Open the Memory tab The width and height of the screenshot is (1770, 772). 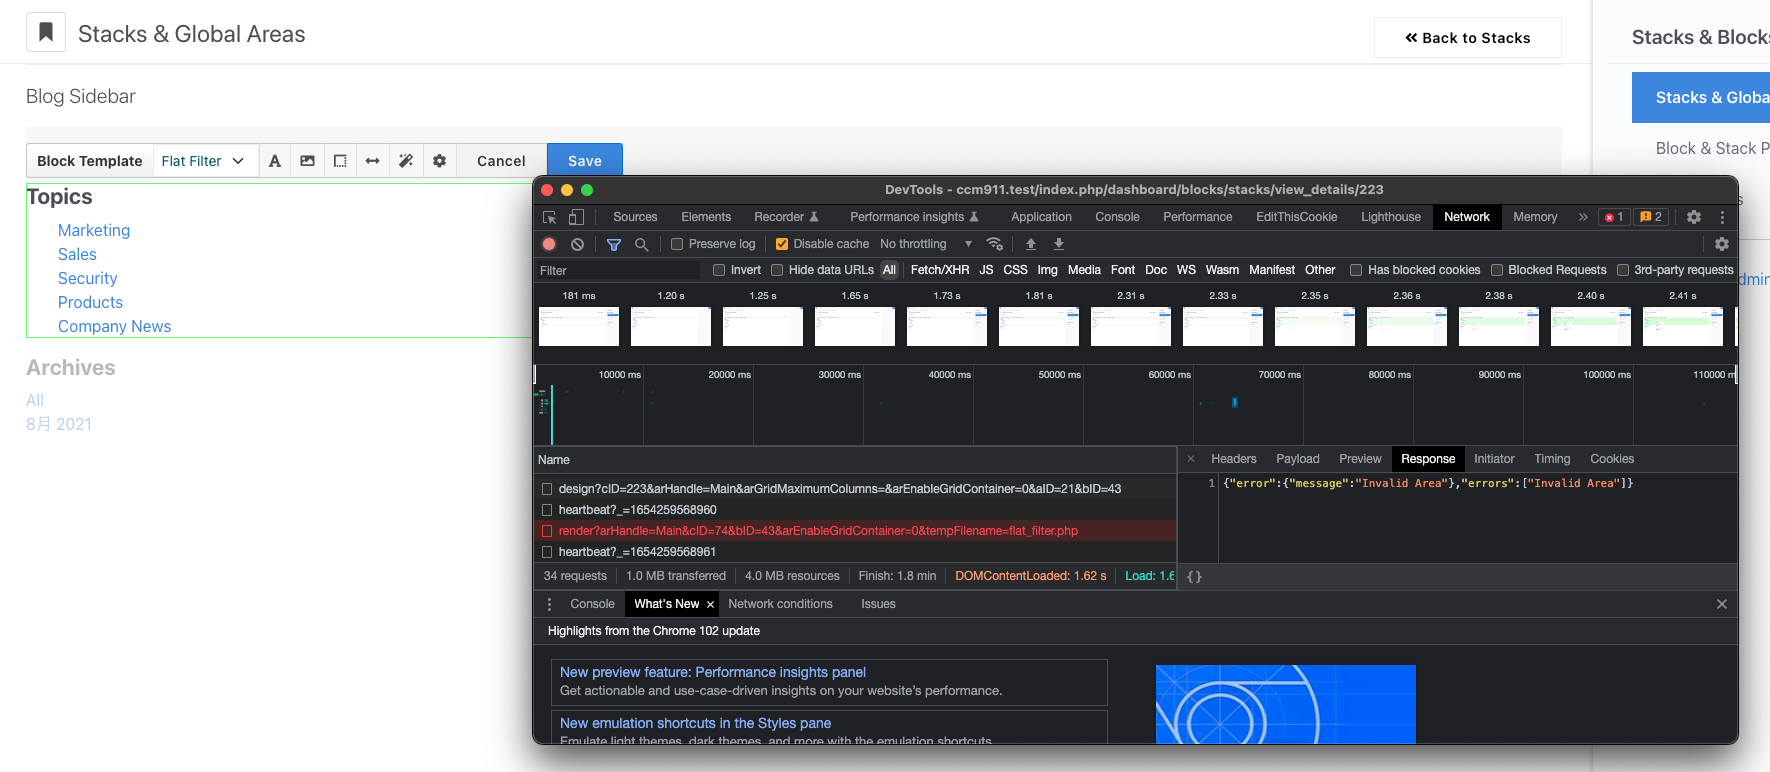pos(1535,217)
